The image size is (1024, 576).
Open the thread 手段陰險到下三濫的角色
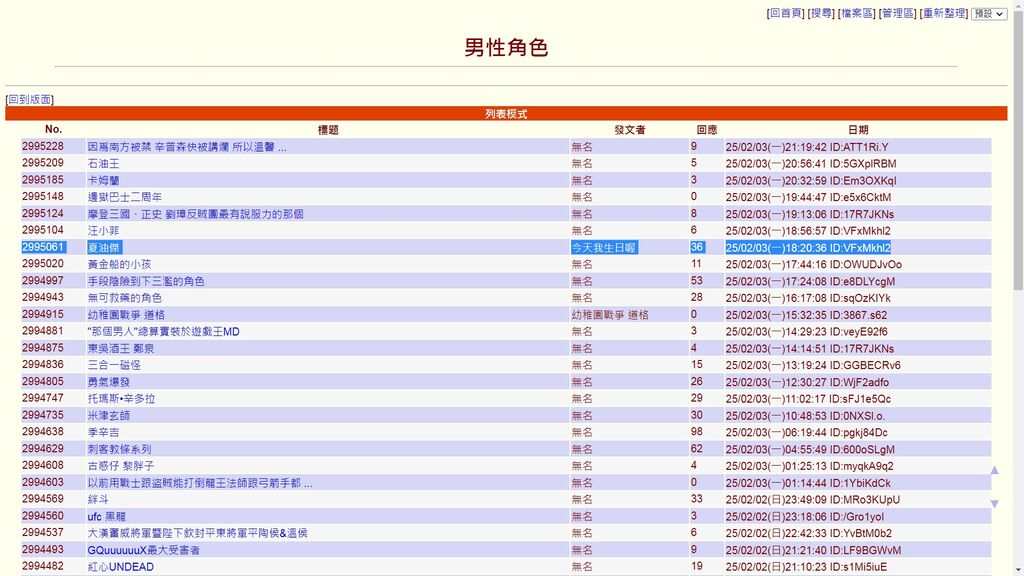point(146,281)
